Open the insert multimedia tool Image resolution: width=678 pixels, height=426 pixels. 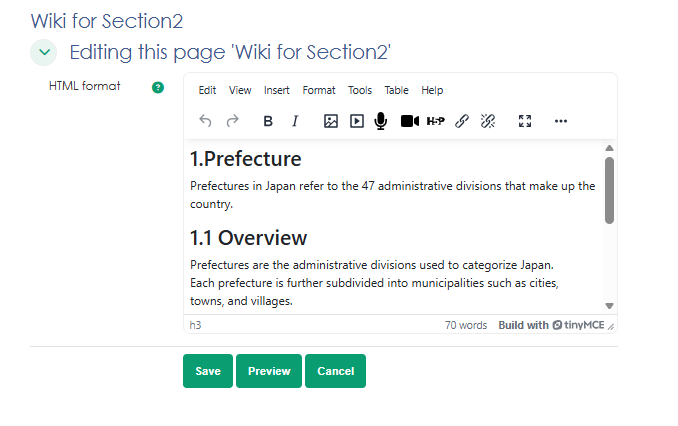coord(357,121)
